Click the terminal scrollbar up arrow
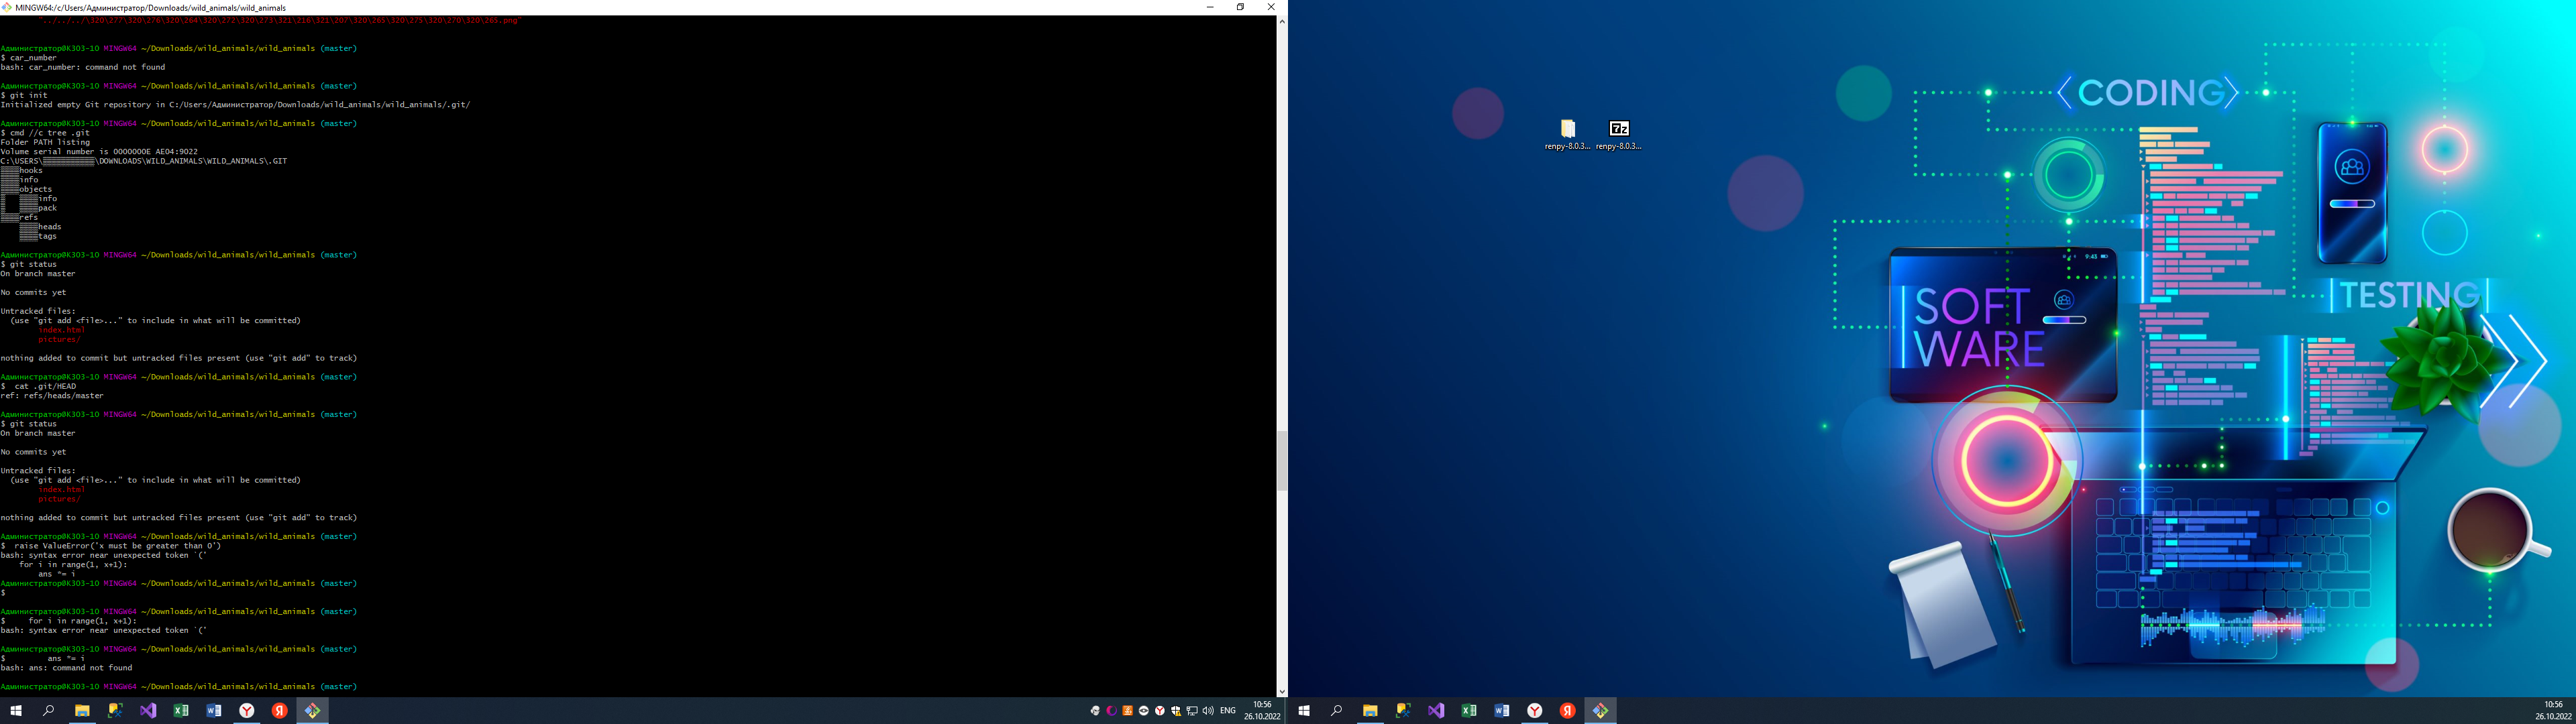2576x724 pixels. coord(1282,21)
